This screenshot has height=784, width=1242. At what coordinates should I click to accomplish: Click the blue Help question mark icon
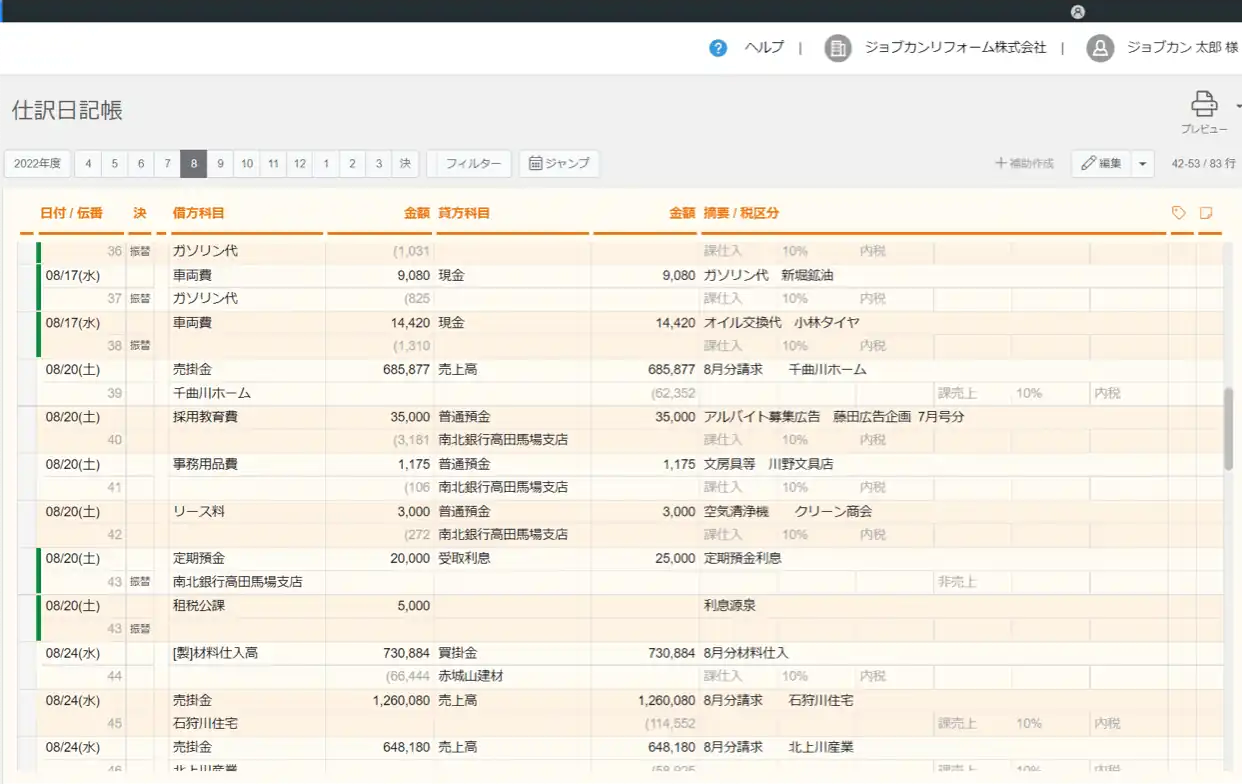pyautogui.click(x=718, y=48)
